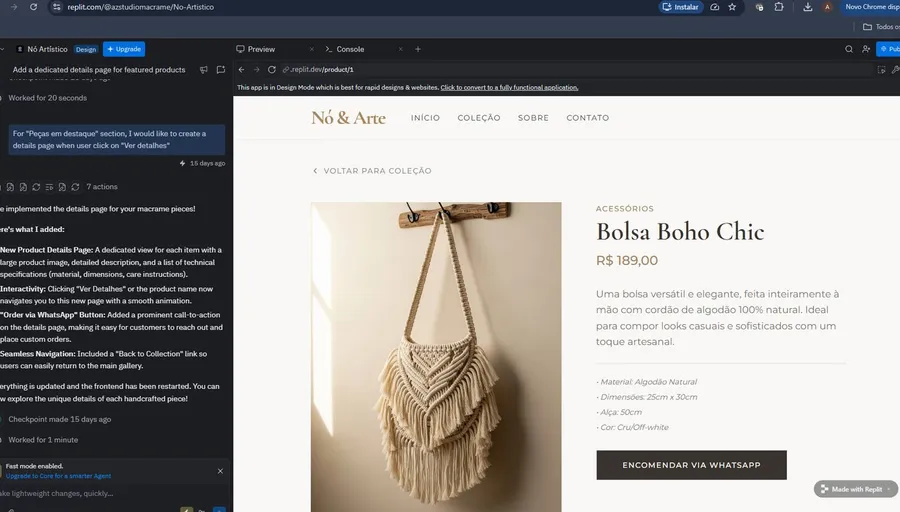This screenshot has width=900, height=512.
Task: Add a new tab with the plus icon
Action: click(418, 49)
